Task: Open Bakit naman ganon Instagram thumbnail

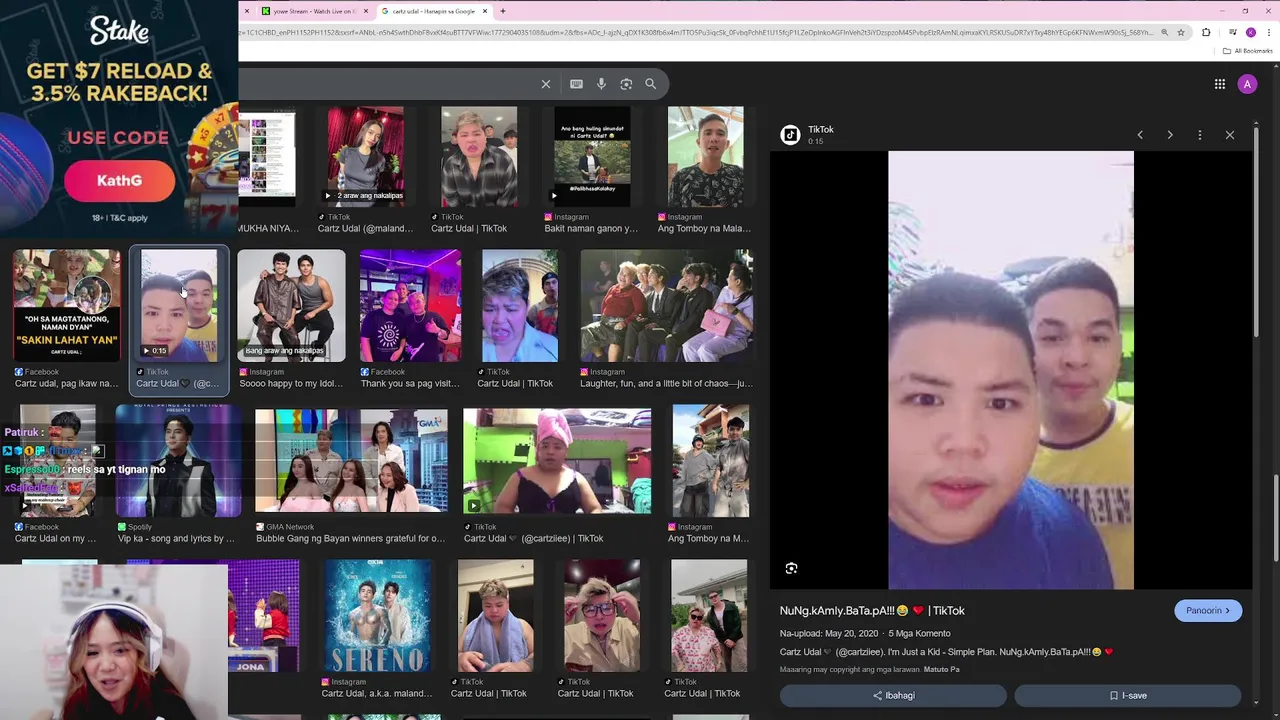Action: (592, 156)
